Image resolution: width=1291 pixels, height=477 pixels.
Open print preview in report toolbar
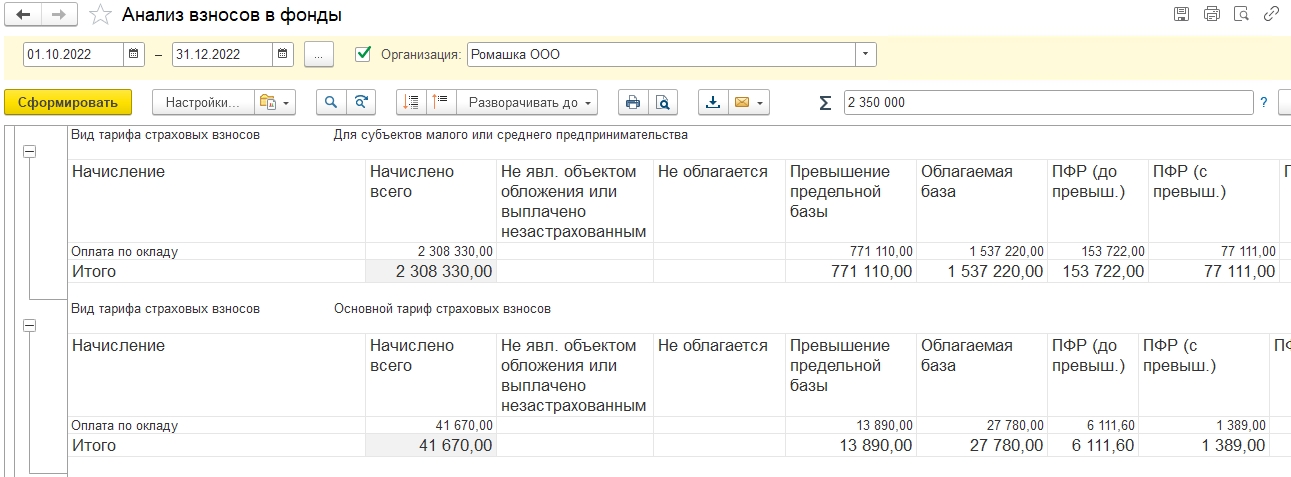(662, 102)
